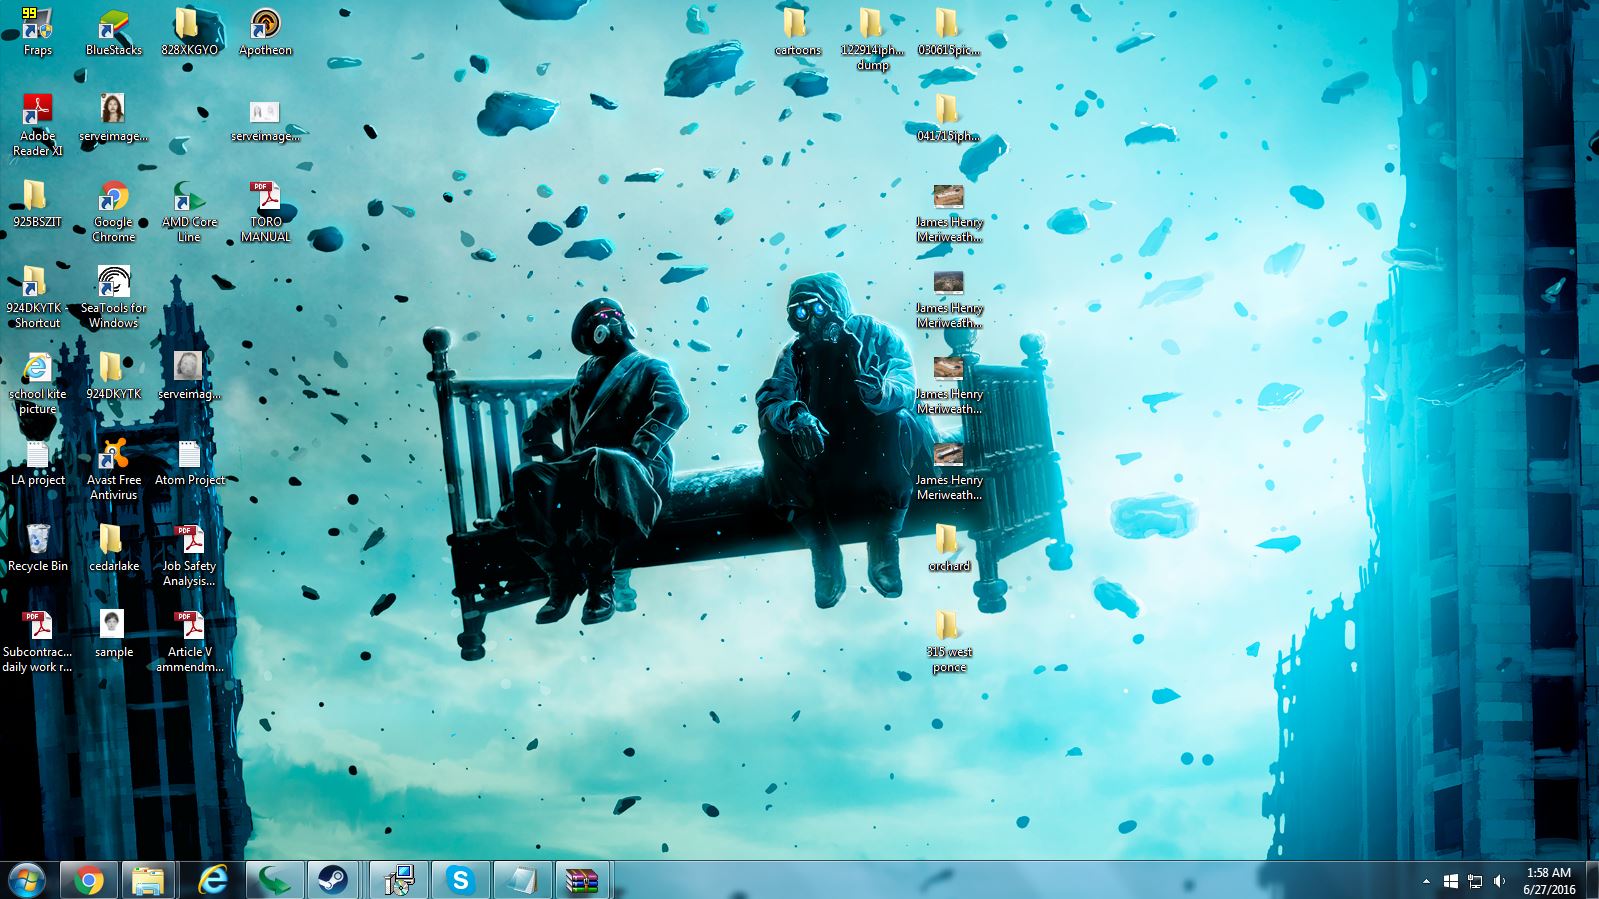This screenshot has width=1599, height=899.
Task: Select the 828XKGYO folder
Action: pyautogui.click(x=189, y=33)
